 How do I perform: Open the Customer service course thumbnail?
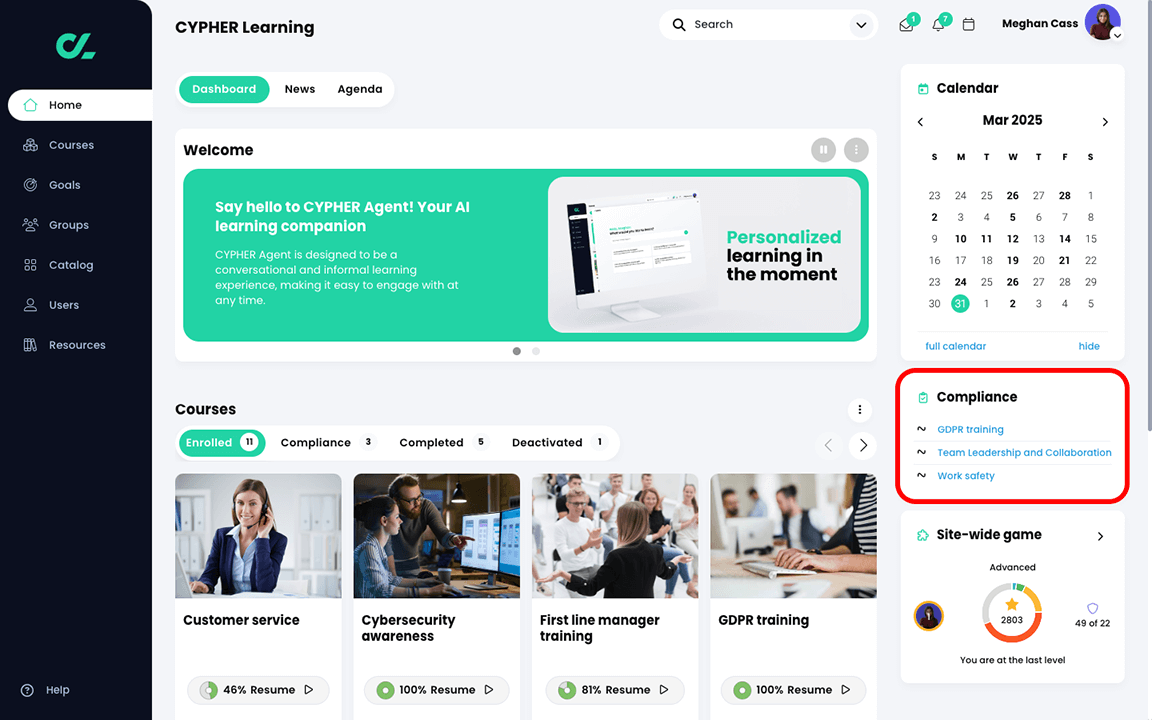(258, 536)
